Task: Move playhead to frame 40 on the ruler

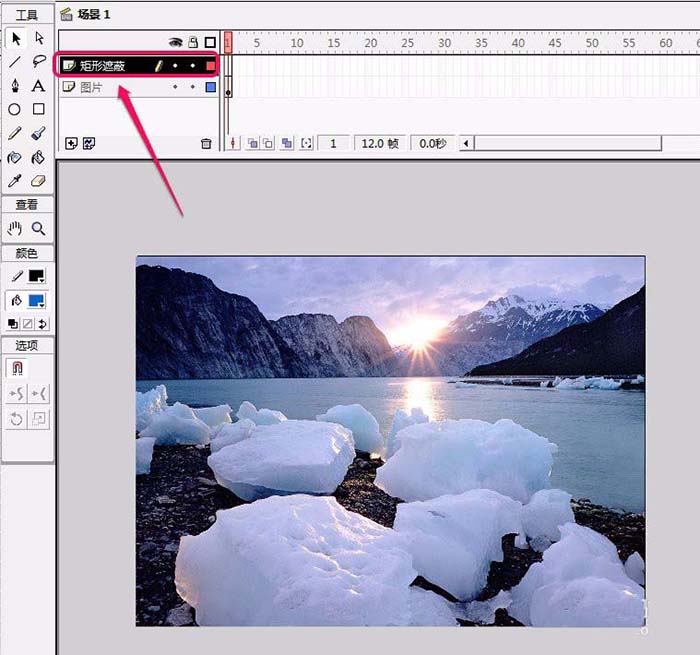Action: (x=518, y=43)
